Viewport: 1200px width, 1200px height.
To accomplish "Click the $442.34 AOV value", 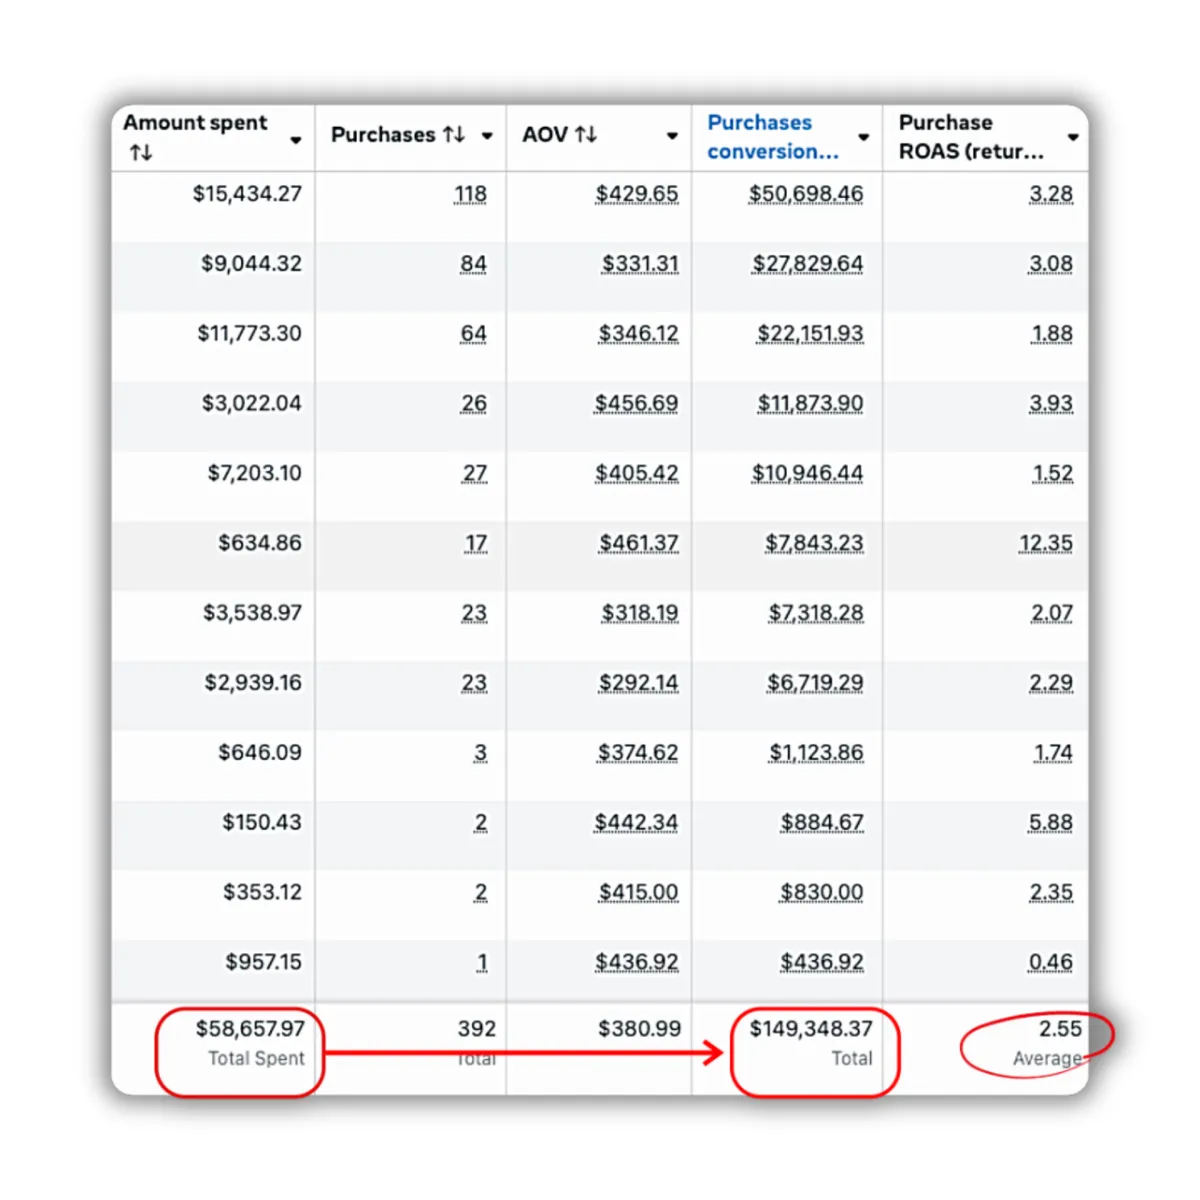I will click(636, 823).
